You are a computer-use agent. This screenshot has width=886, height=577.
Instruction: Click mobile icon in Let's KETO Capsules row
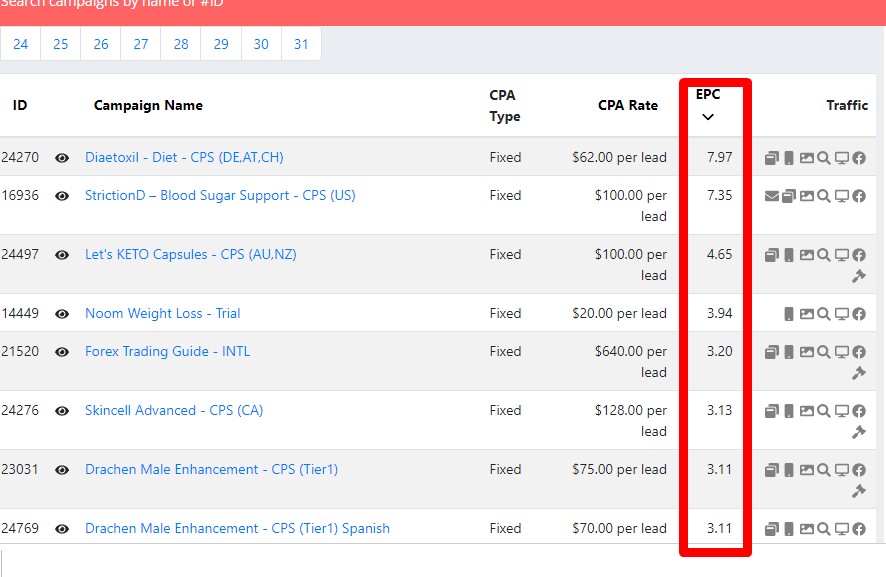[789, 255]
